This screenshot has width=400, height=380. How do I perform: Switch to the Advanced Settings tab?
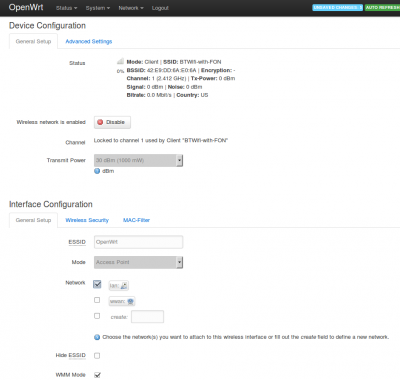[89, 41]
